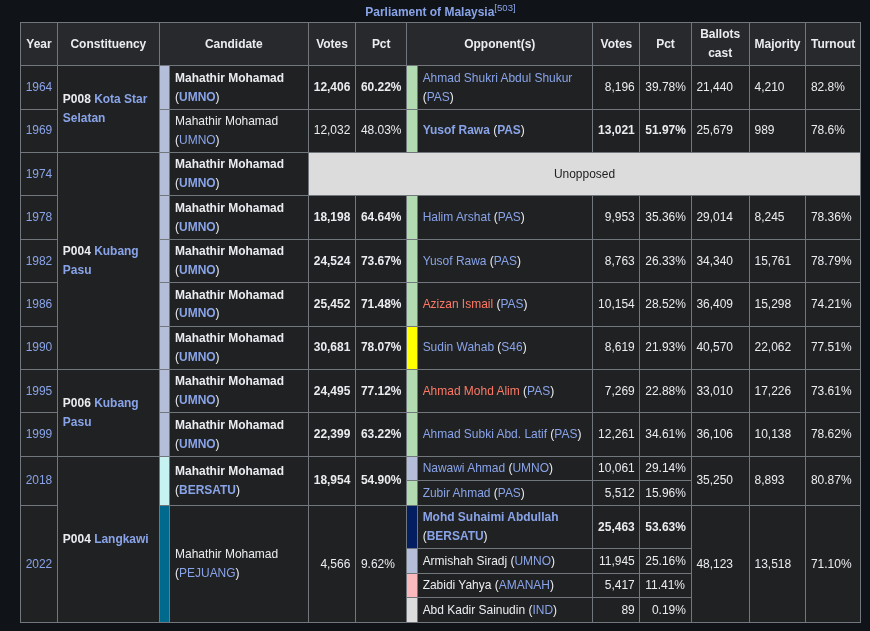Select the 22,062 majority cell

click(777, 347)
